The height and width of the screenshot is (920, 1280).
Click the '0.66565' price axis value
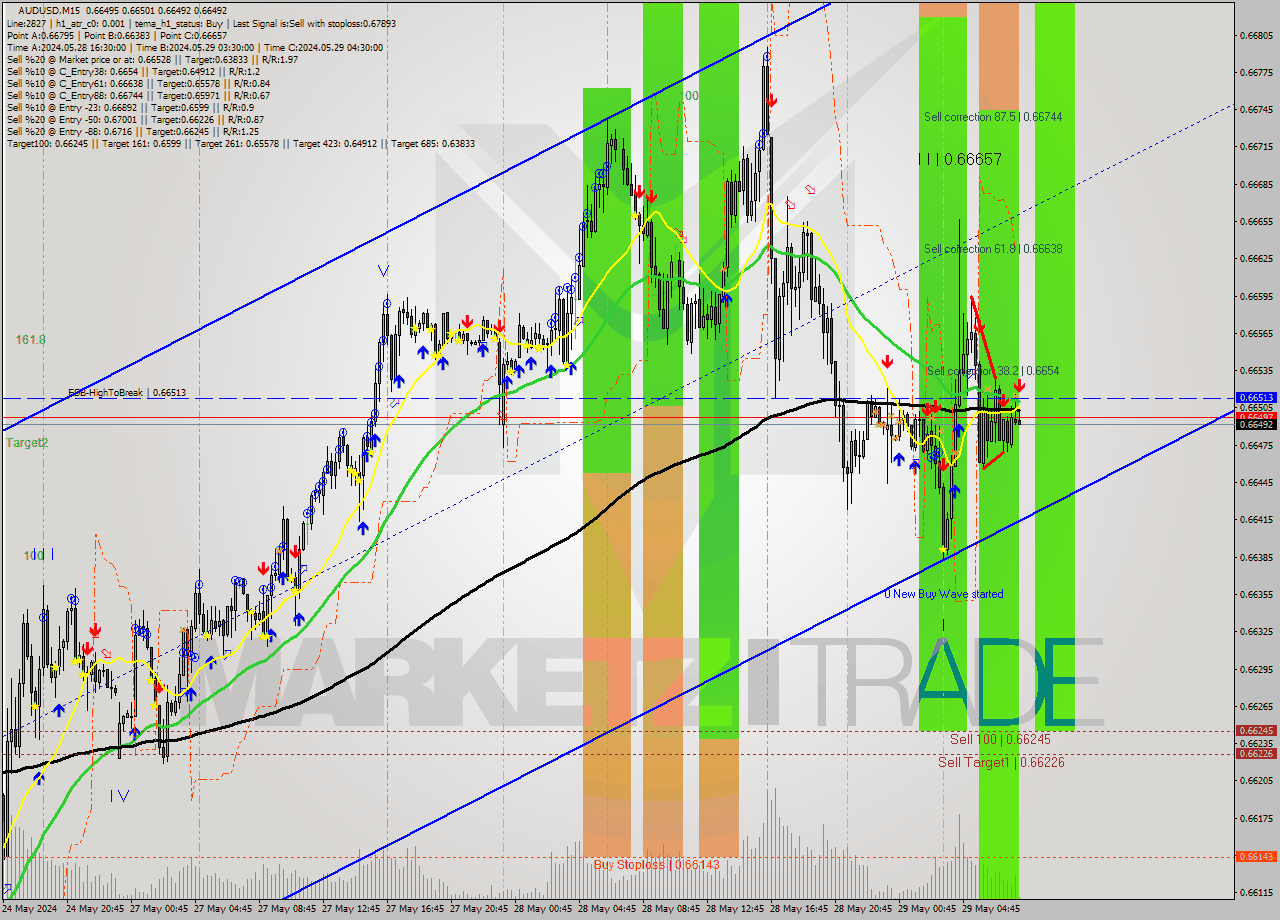pyautogui.click(x=1256, y=333)
